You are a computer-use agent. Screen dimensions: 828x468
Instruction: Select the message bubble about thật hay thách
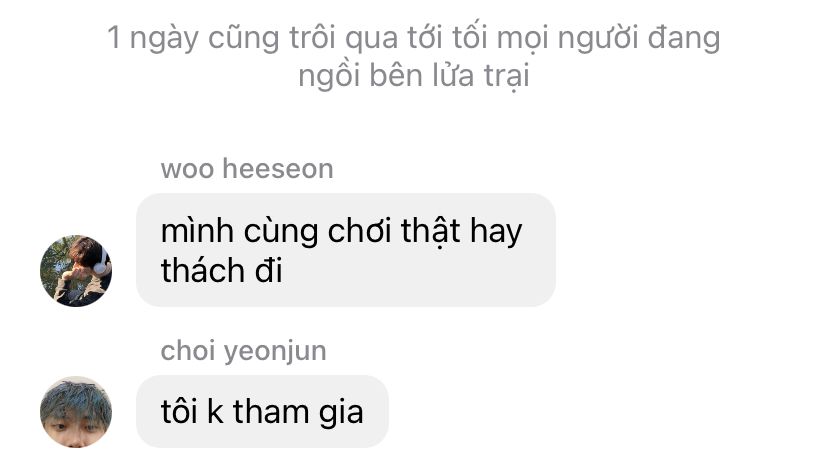346,250
